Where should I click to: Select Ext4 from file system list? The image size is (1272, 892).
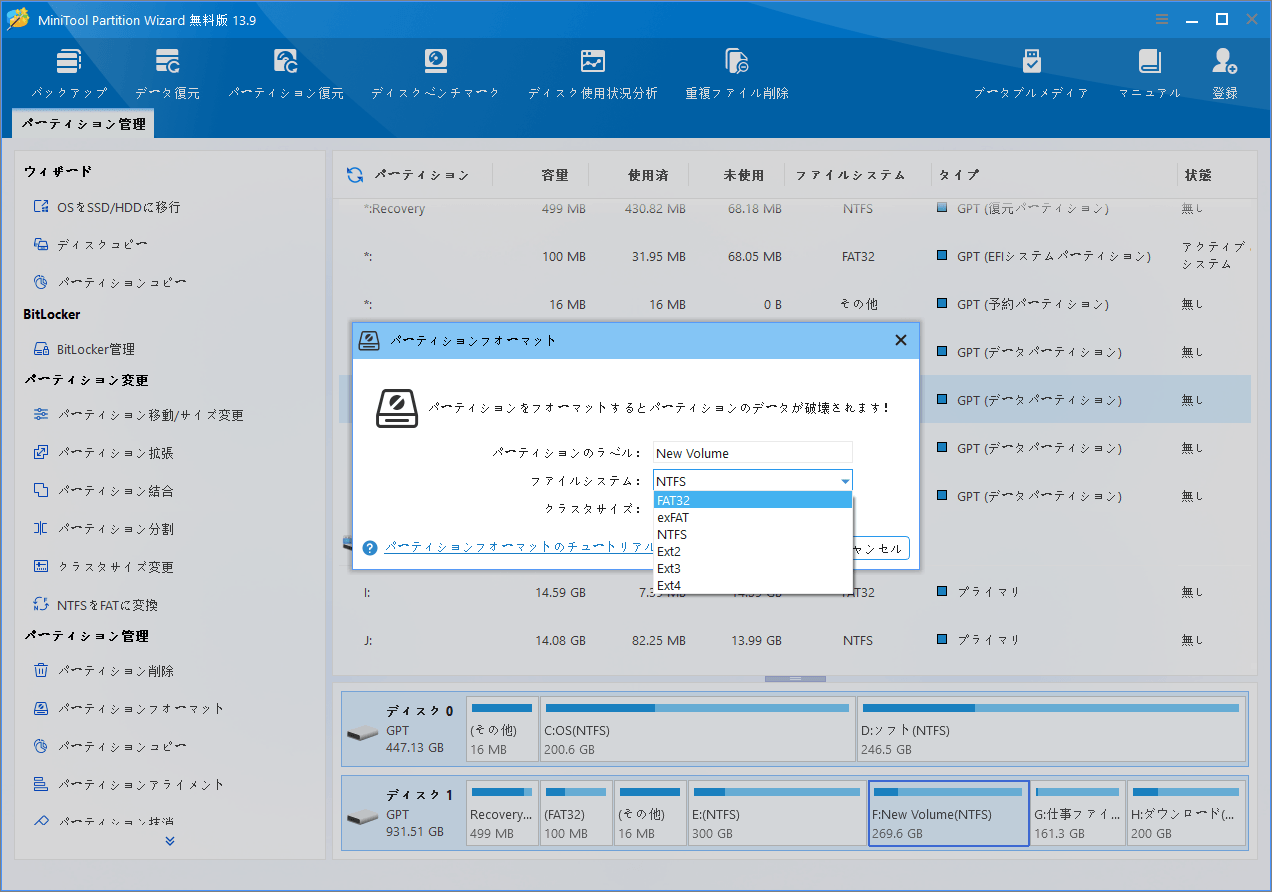click(x=753, y=585)
